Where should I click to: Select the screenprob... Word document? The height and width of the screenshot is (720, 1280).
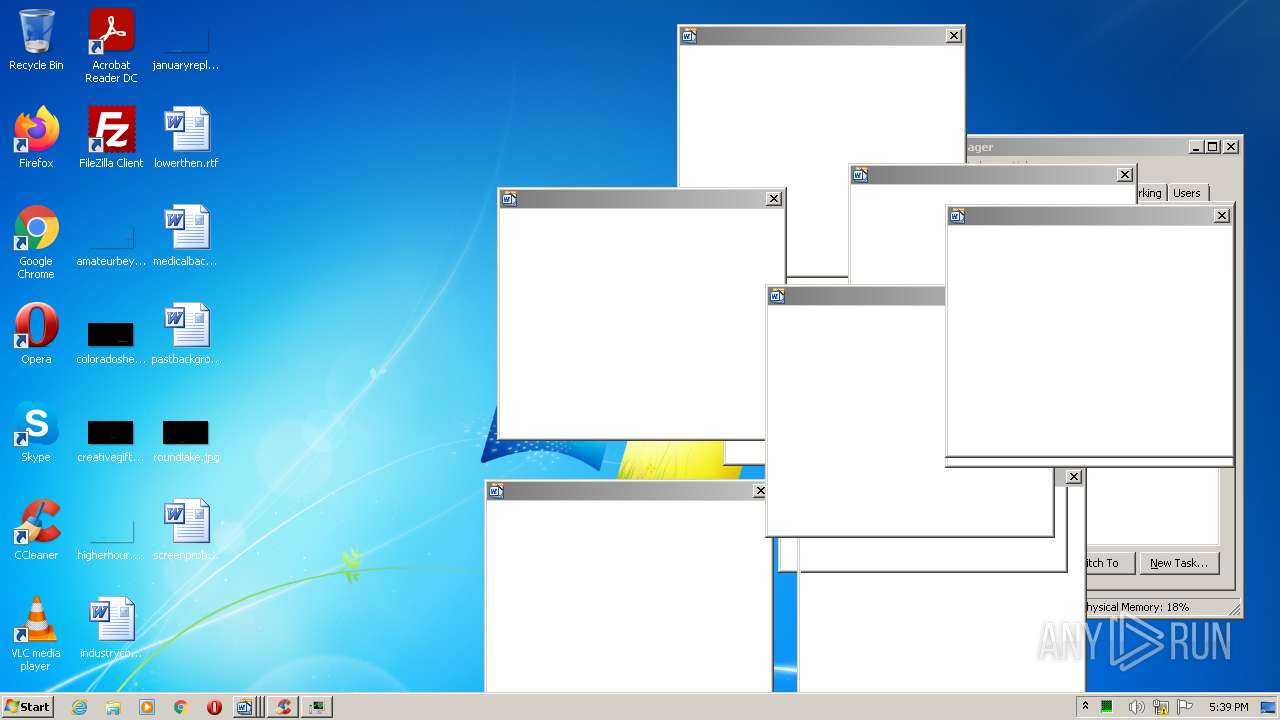point(186,530)
